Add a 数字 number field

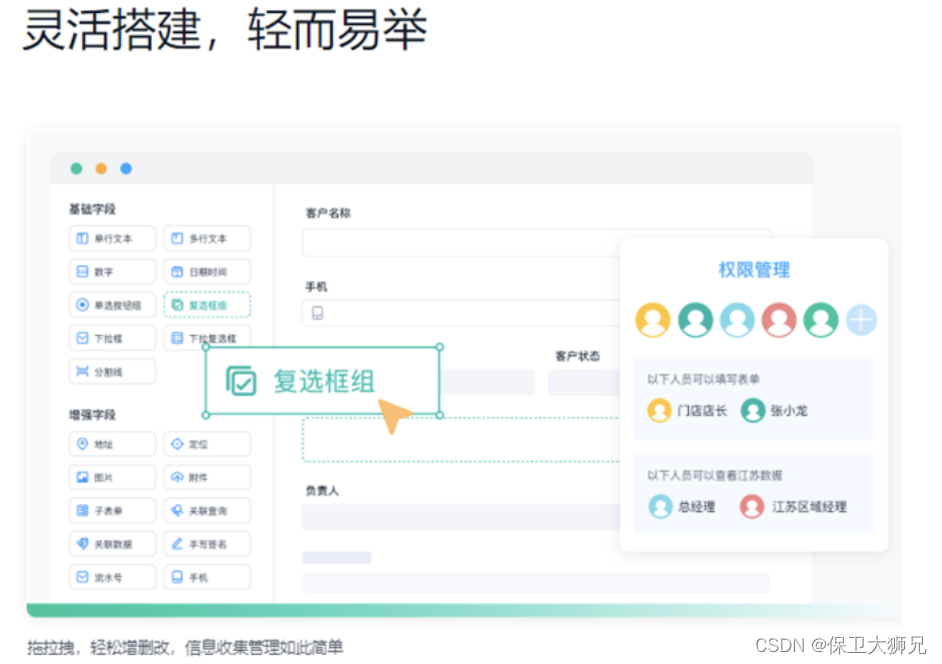point(112,272)
